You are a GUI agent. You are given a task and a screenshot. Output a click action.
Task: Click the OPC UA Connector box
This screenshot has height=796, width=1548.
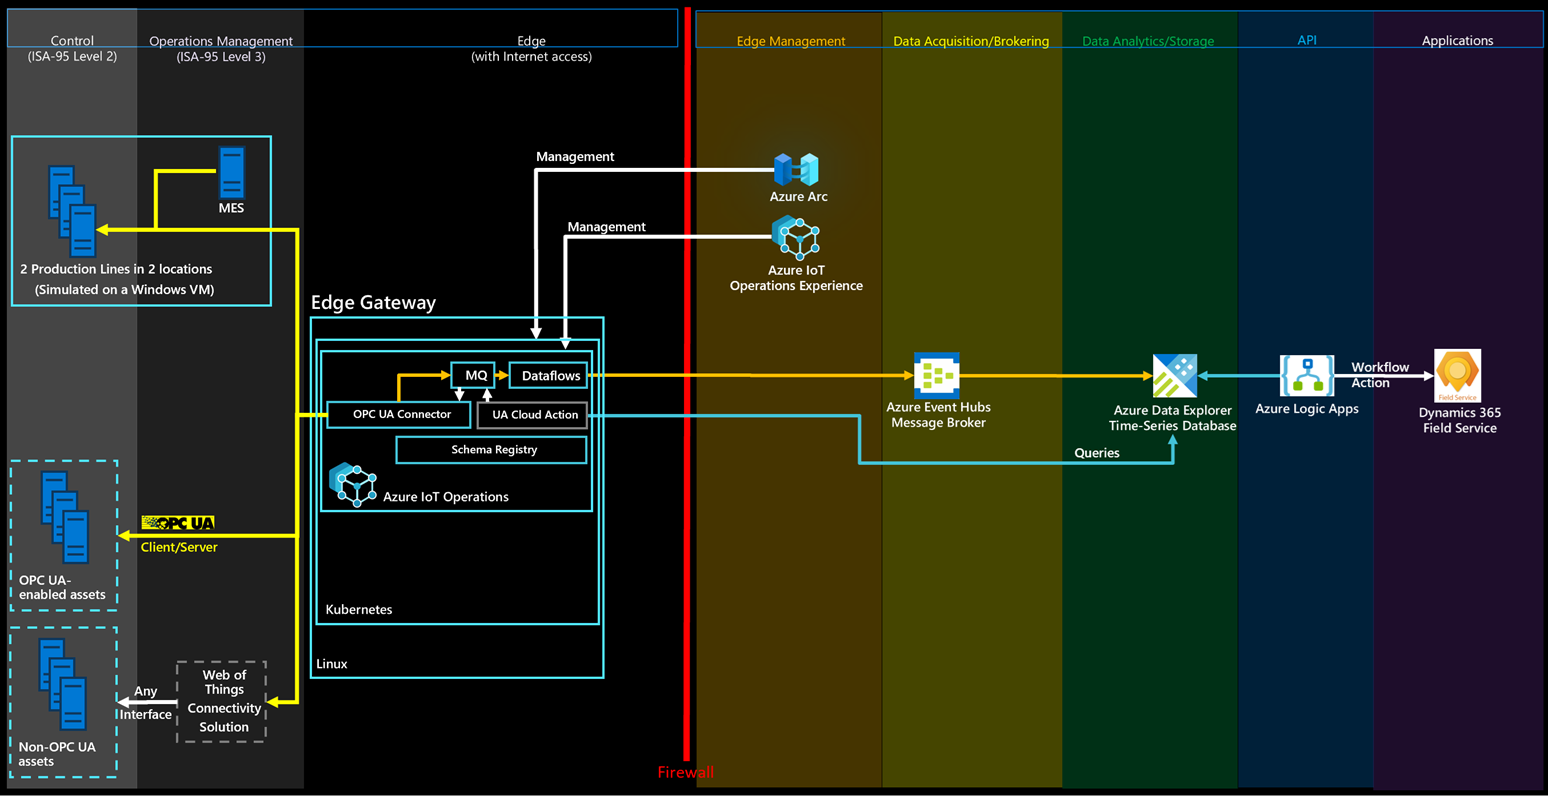(399, 414)
